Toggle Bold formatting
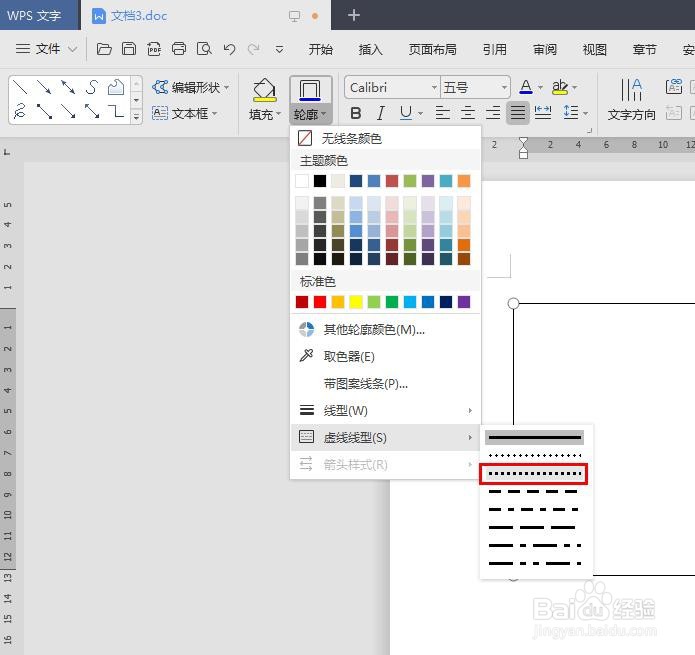This screenshot has height=655, width=695. coord(355,113)
